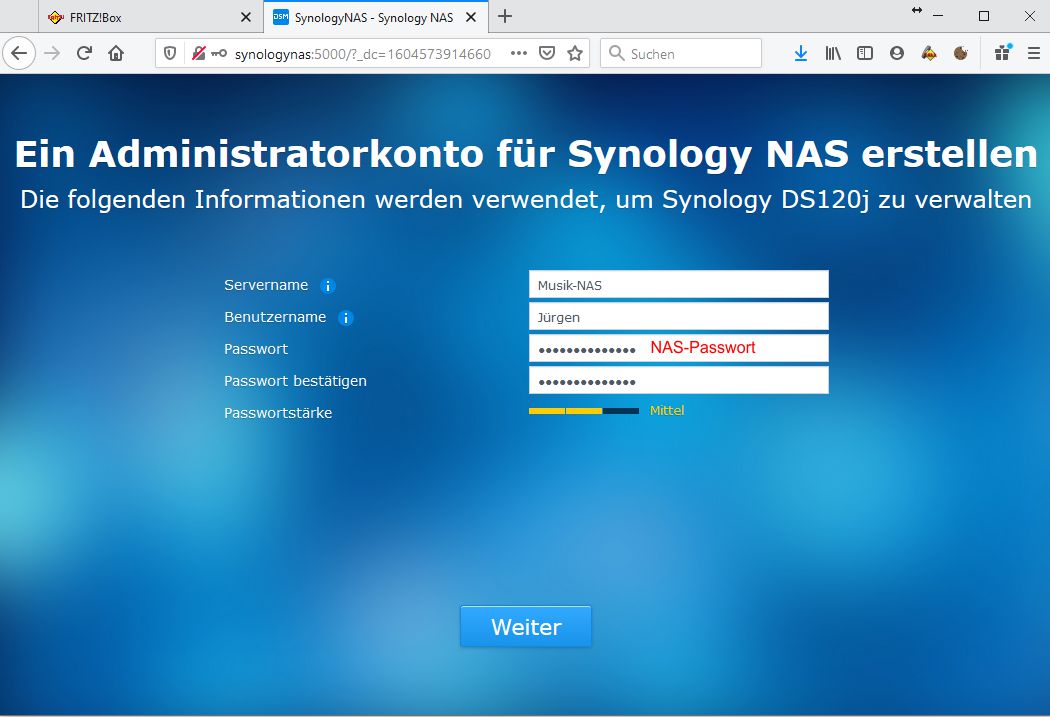Focus the Passwort bestätigen field
The height and width of the screenshot is (717, 1050).
point(678,380)
